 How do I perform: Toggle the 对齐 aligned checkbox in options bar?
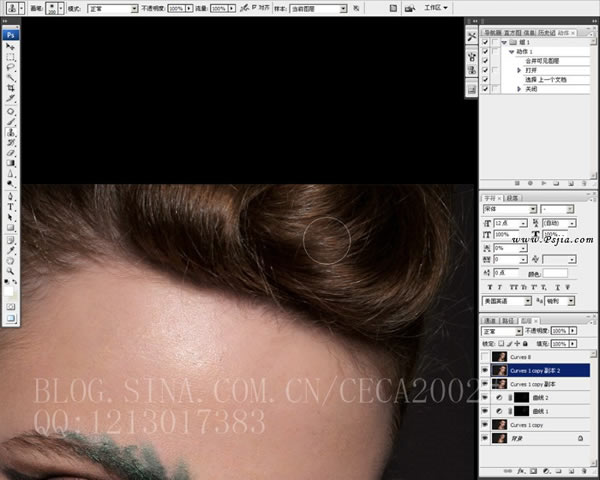(254, 7)
